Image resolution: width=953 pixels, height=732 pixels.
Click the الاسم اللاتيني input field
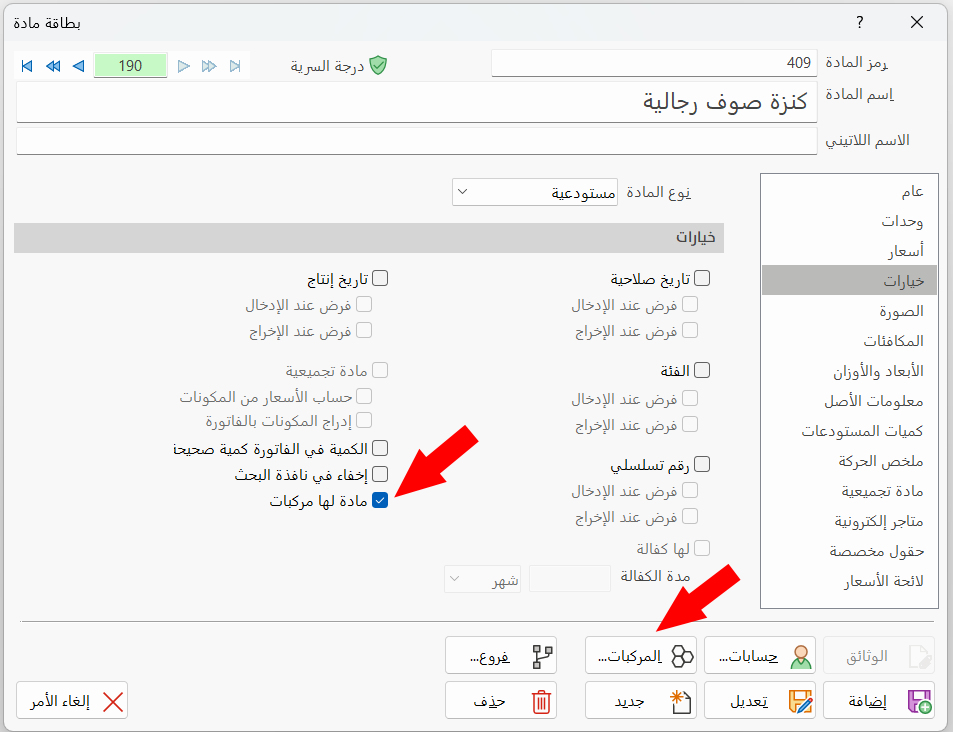tap(417, 141)
